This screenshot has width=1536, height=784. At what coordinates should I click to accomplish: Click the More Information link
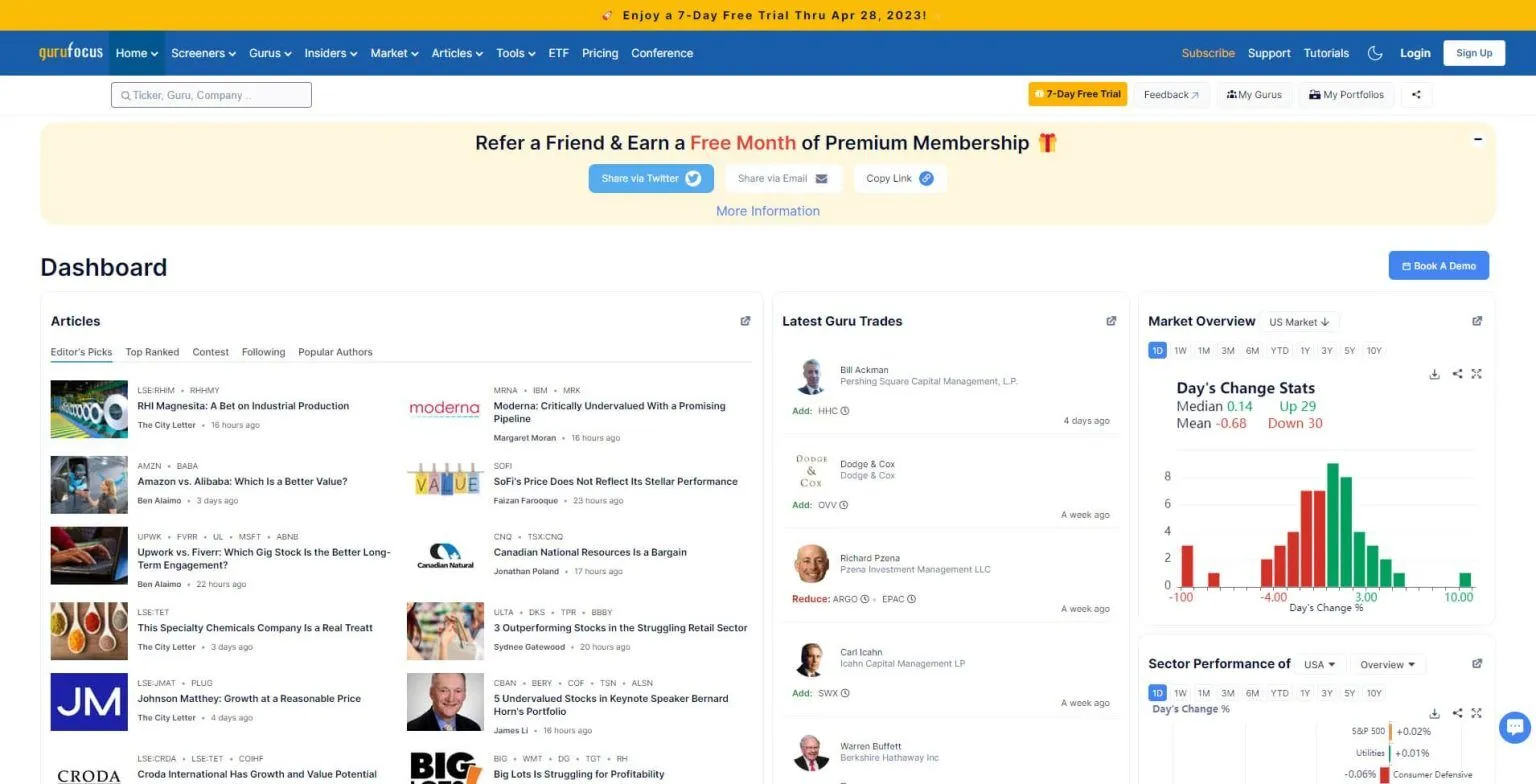pyautogui.click(x=768, y=211)
